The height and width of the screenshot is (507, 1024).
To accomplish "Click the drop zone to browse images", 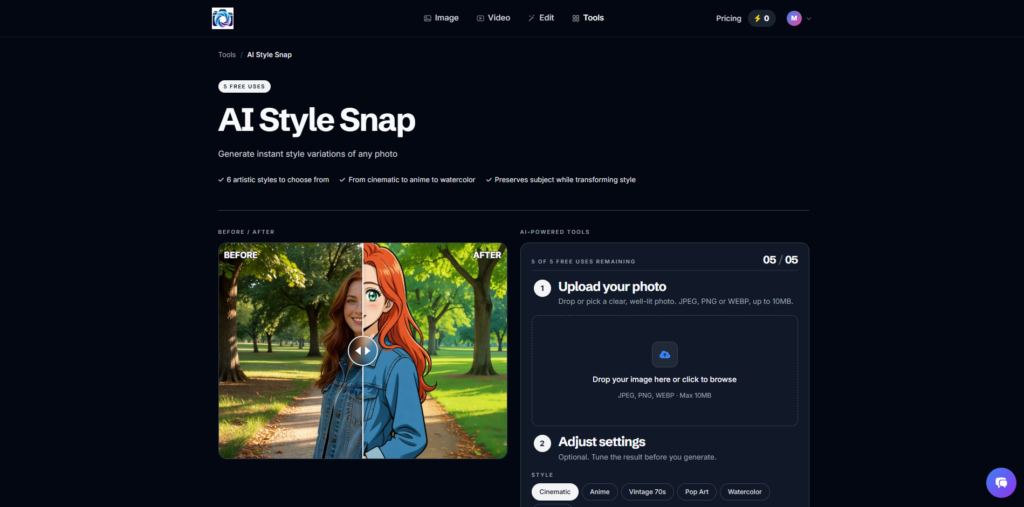I will click(x=664, y=370).
